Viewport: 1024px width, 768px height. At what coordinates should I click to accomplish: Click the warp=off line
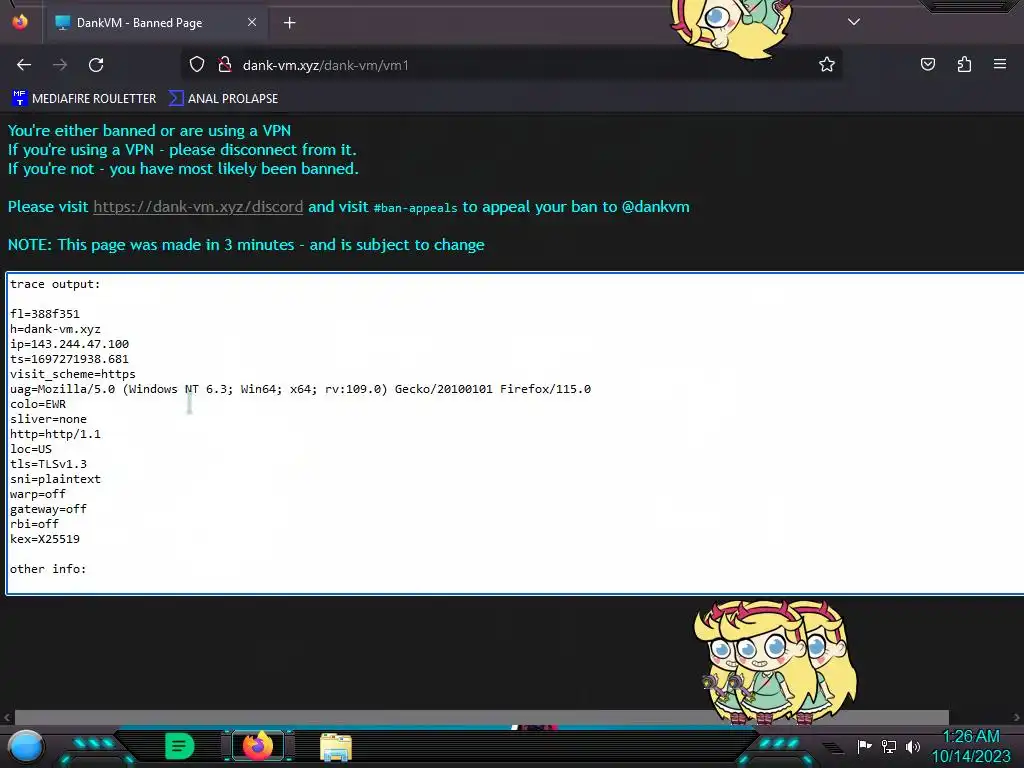38,494
